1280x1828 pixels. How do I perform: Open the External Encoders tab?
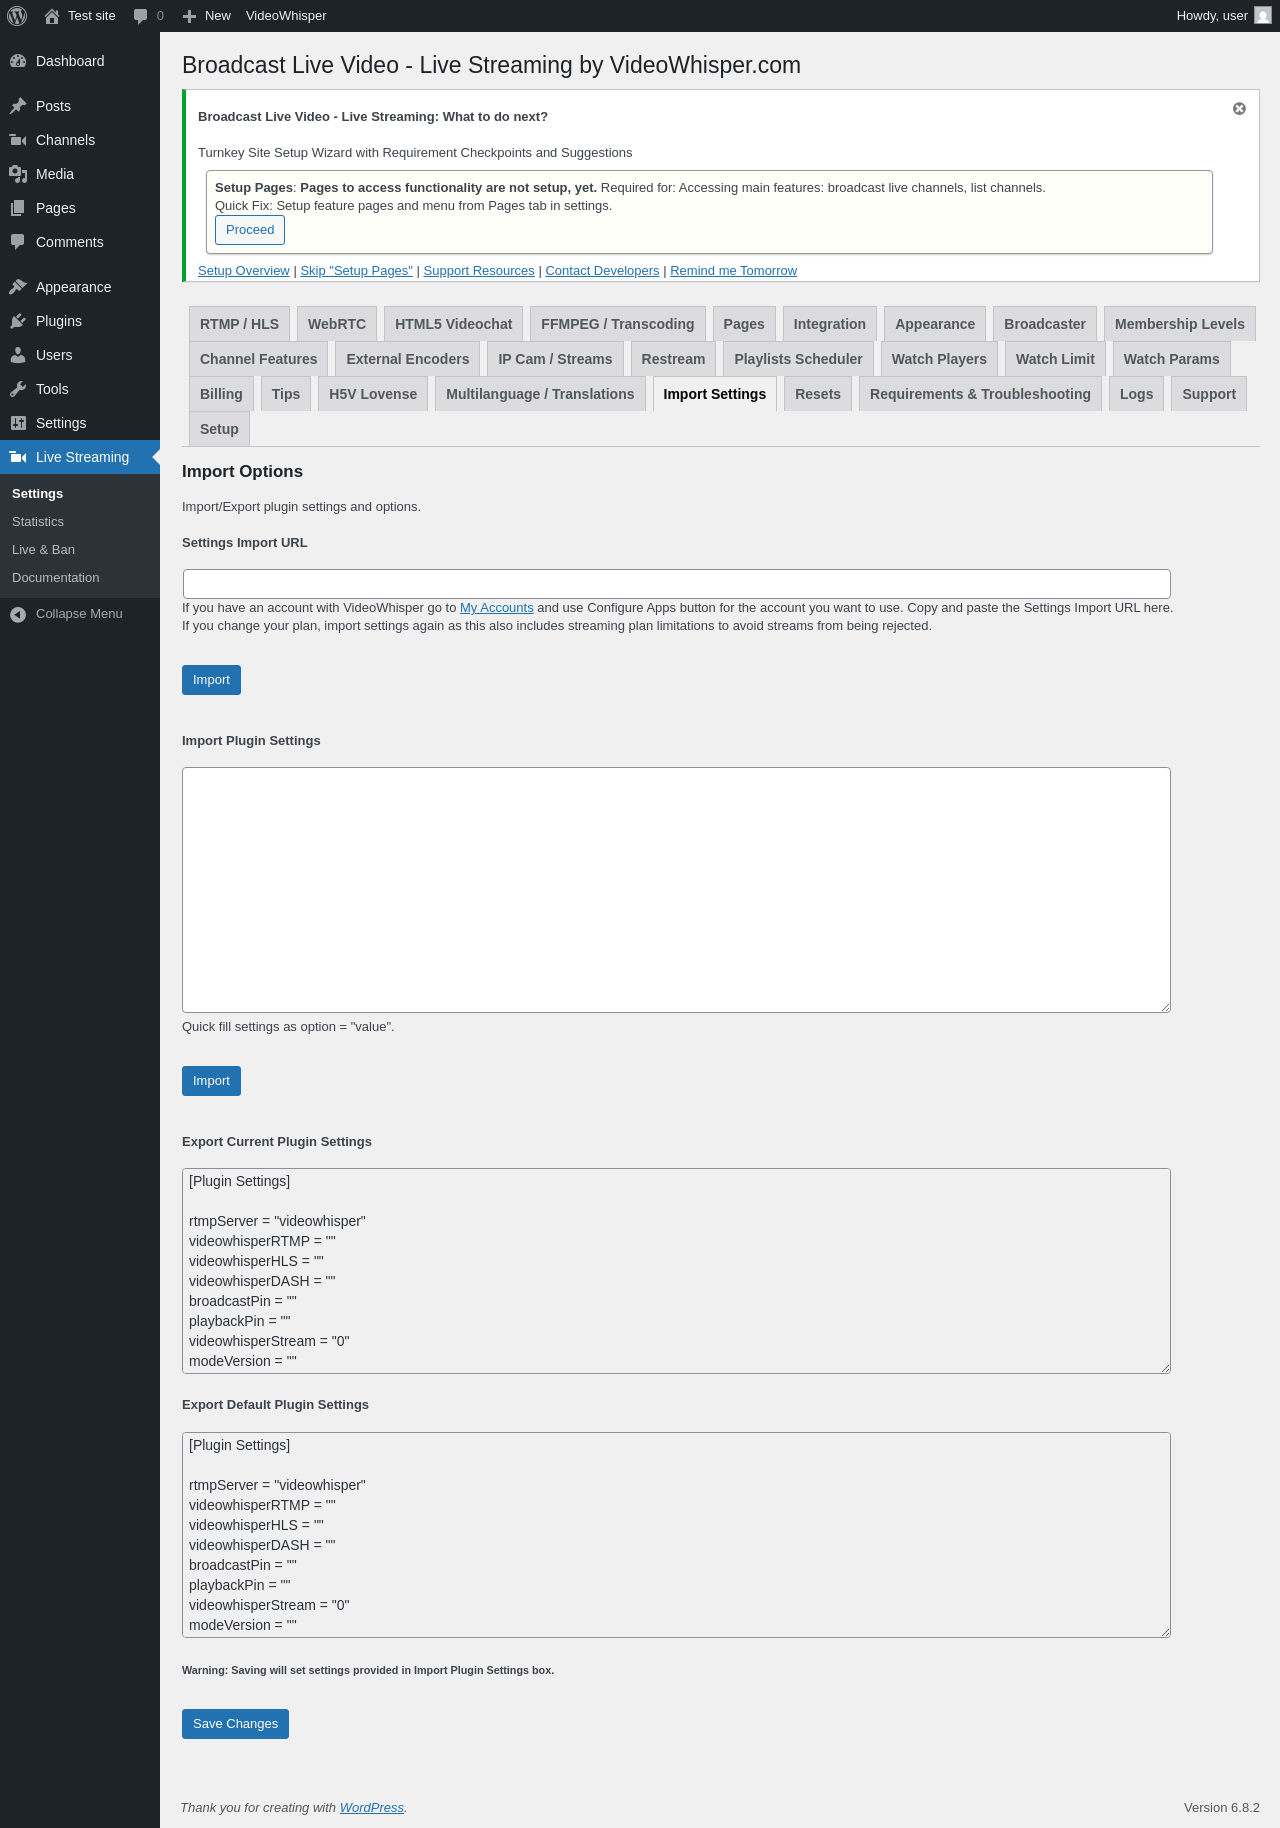tap(407, 359)
